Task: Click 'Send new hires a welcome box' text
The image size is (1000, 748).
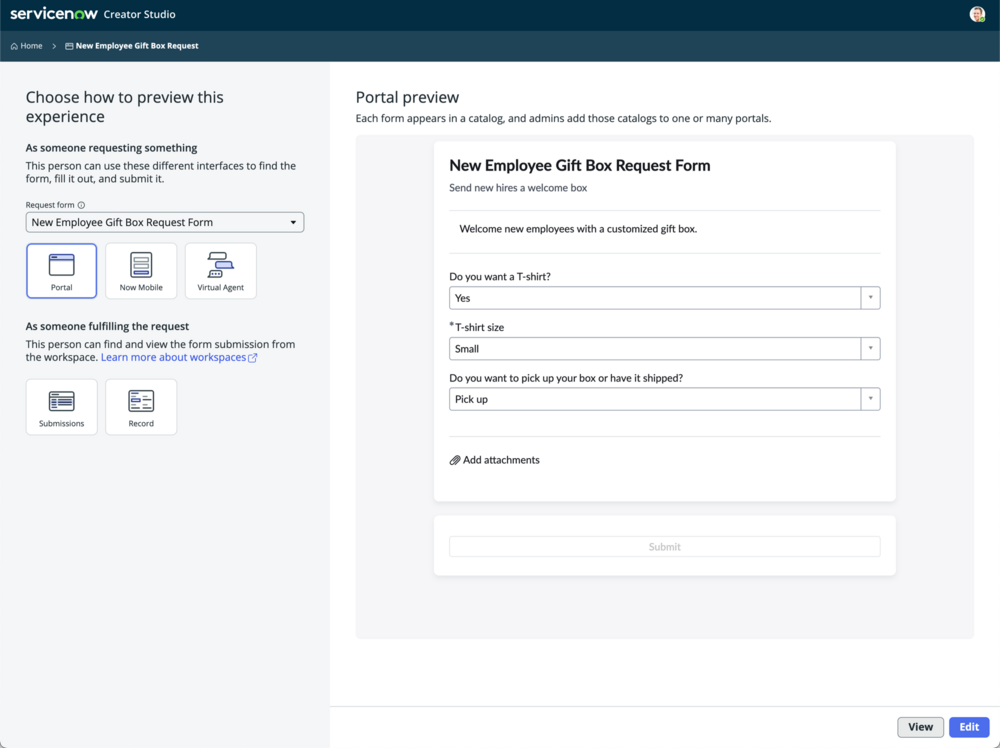Action: pos(518,187)
